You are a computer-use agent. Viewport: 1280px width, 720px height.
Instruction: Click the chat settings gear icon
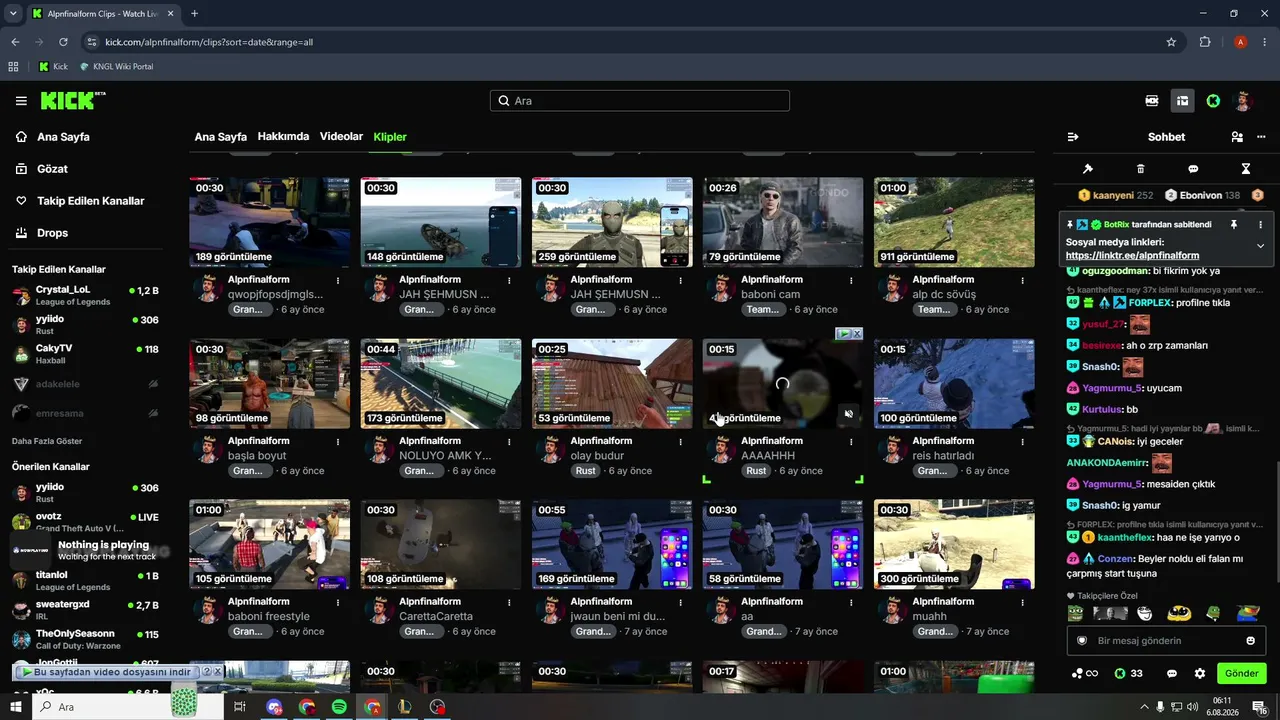coord(1200,674)
